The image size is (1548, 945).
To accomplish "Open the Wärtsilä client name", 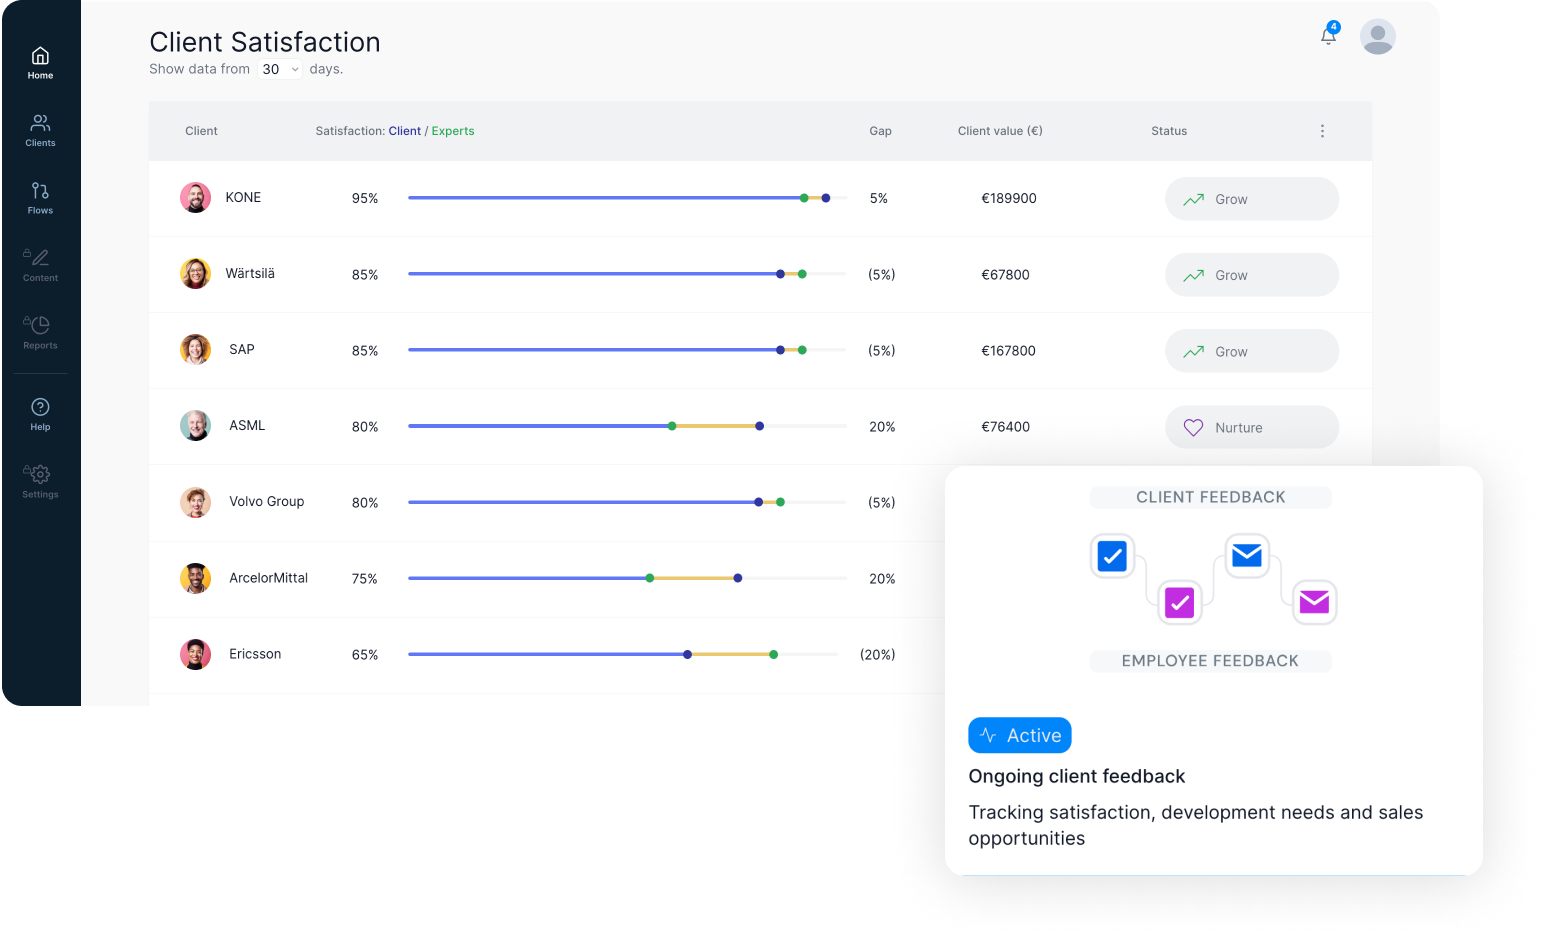I will coord(250,273).
